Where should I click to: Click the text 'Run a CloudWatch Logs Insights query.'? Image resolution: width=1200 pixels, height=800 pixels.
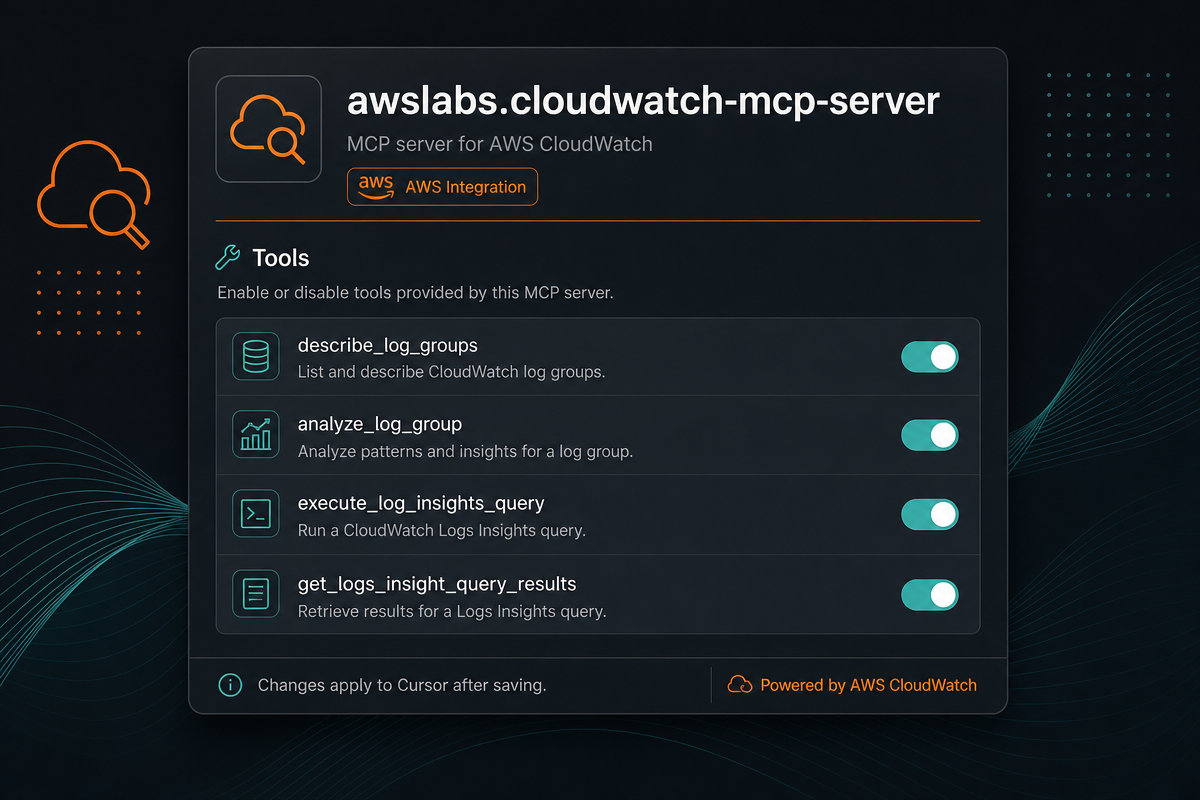click(x=442, y=530)
